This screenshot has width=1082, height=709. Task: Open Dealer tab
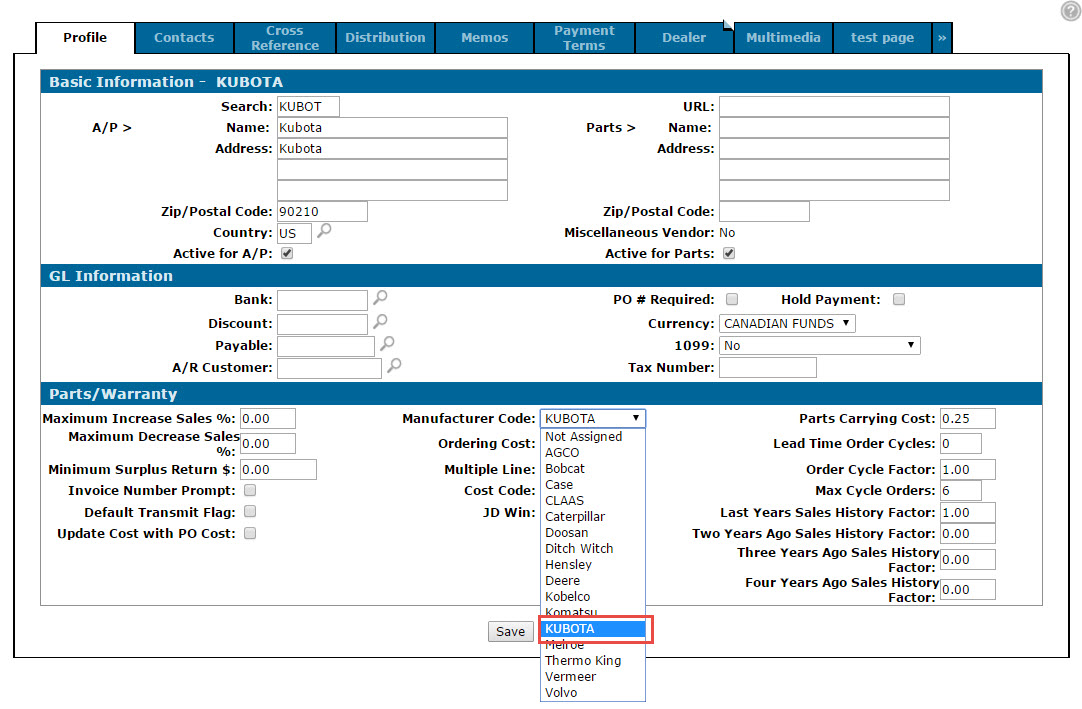684,38
